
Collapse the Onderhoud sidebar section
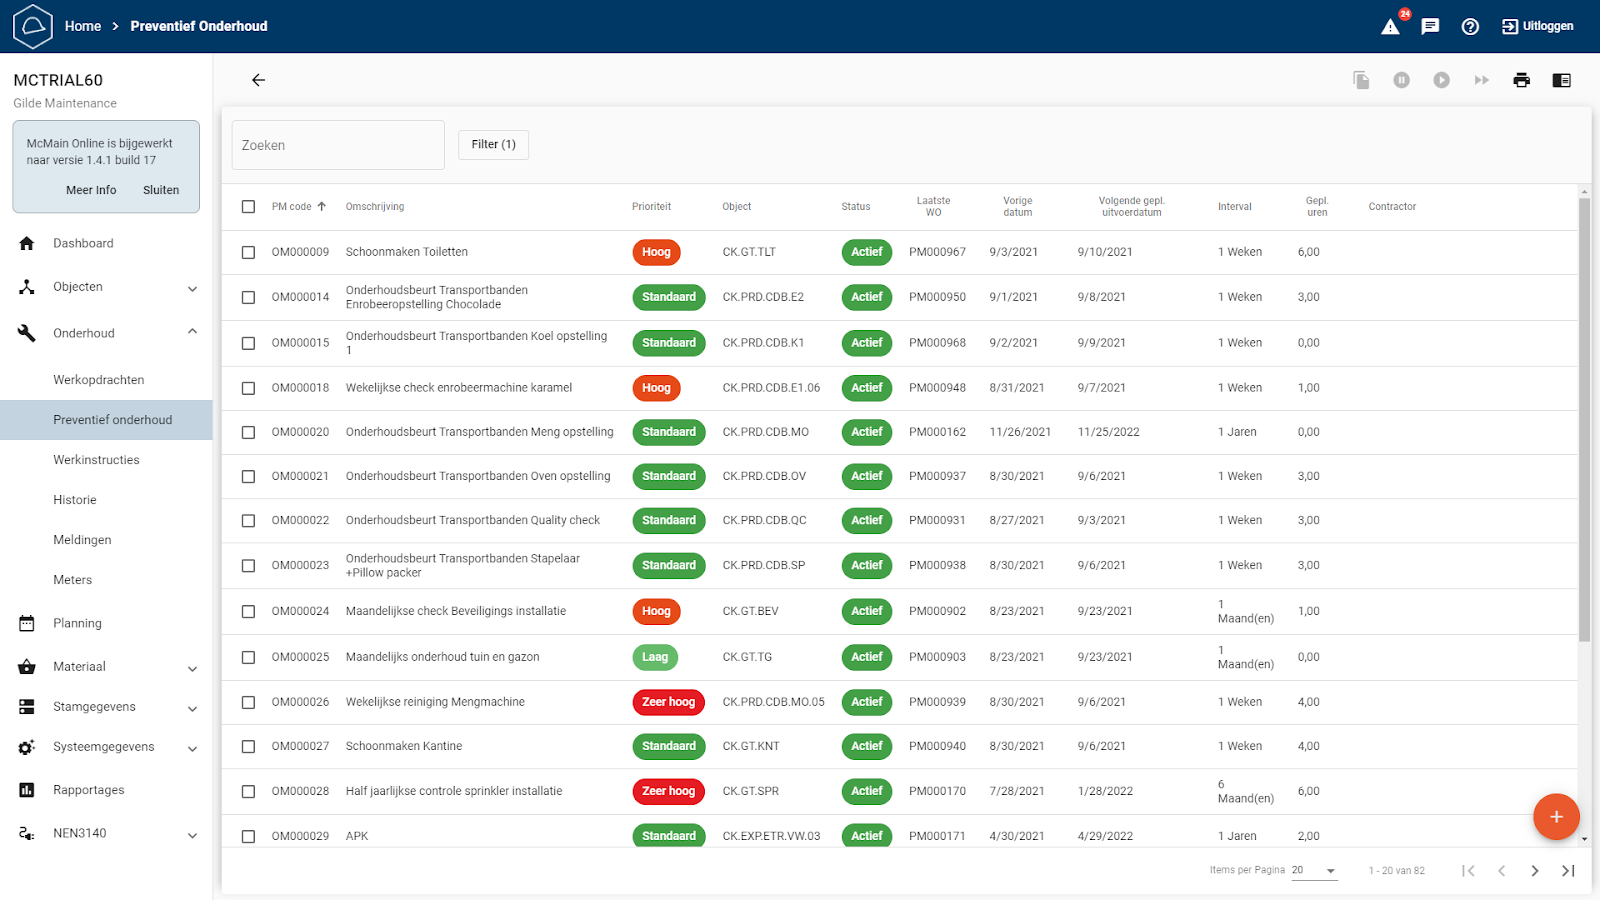coord(192,333)
